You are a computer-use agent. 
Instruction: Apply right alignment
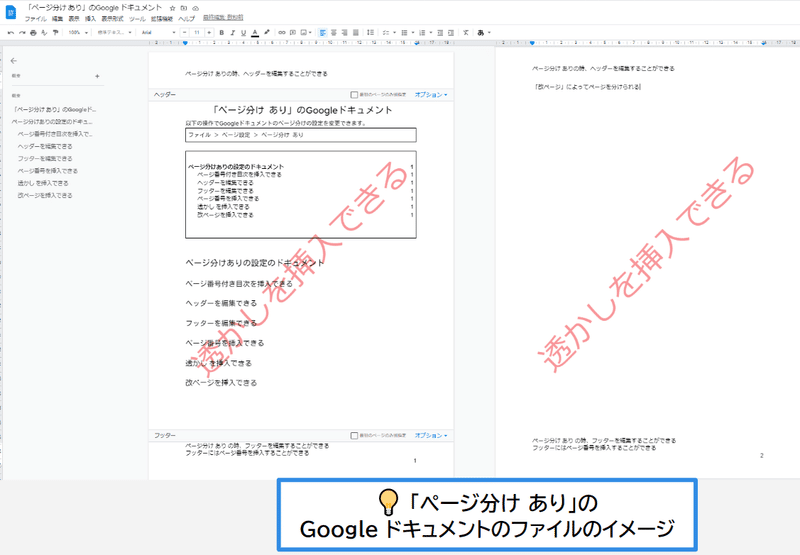tap(345, 33)
